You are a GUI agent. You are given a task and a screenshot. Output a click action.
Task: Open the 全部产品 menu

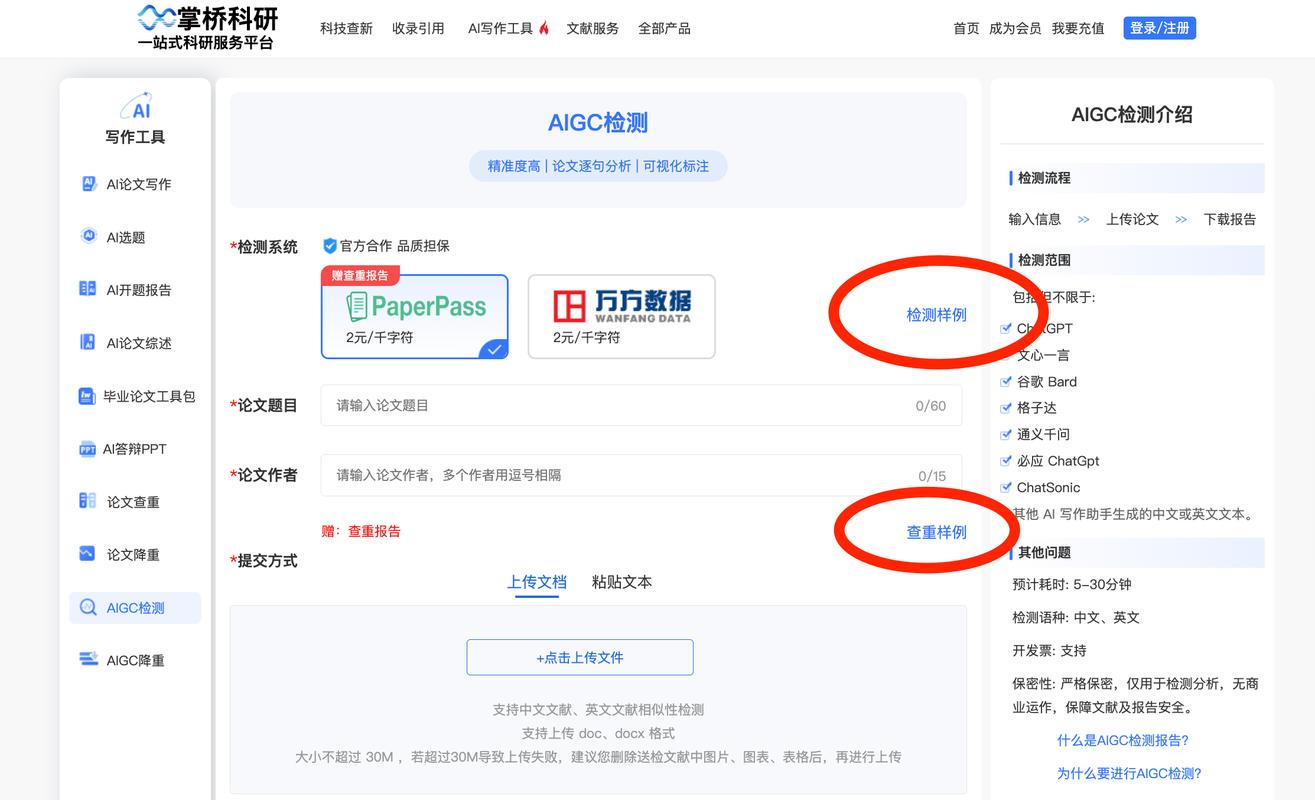[x=664, y=28]
